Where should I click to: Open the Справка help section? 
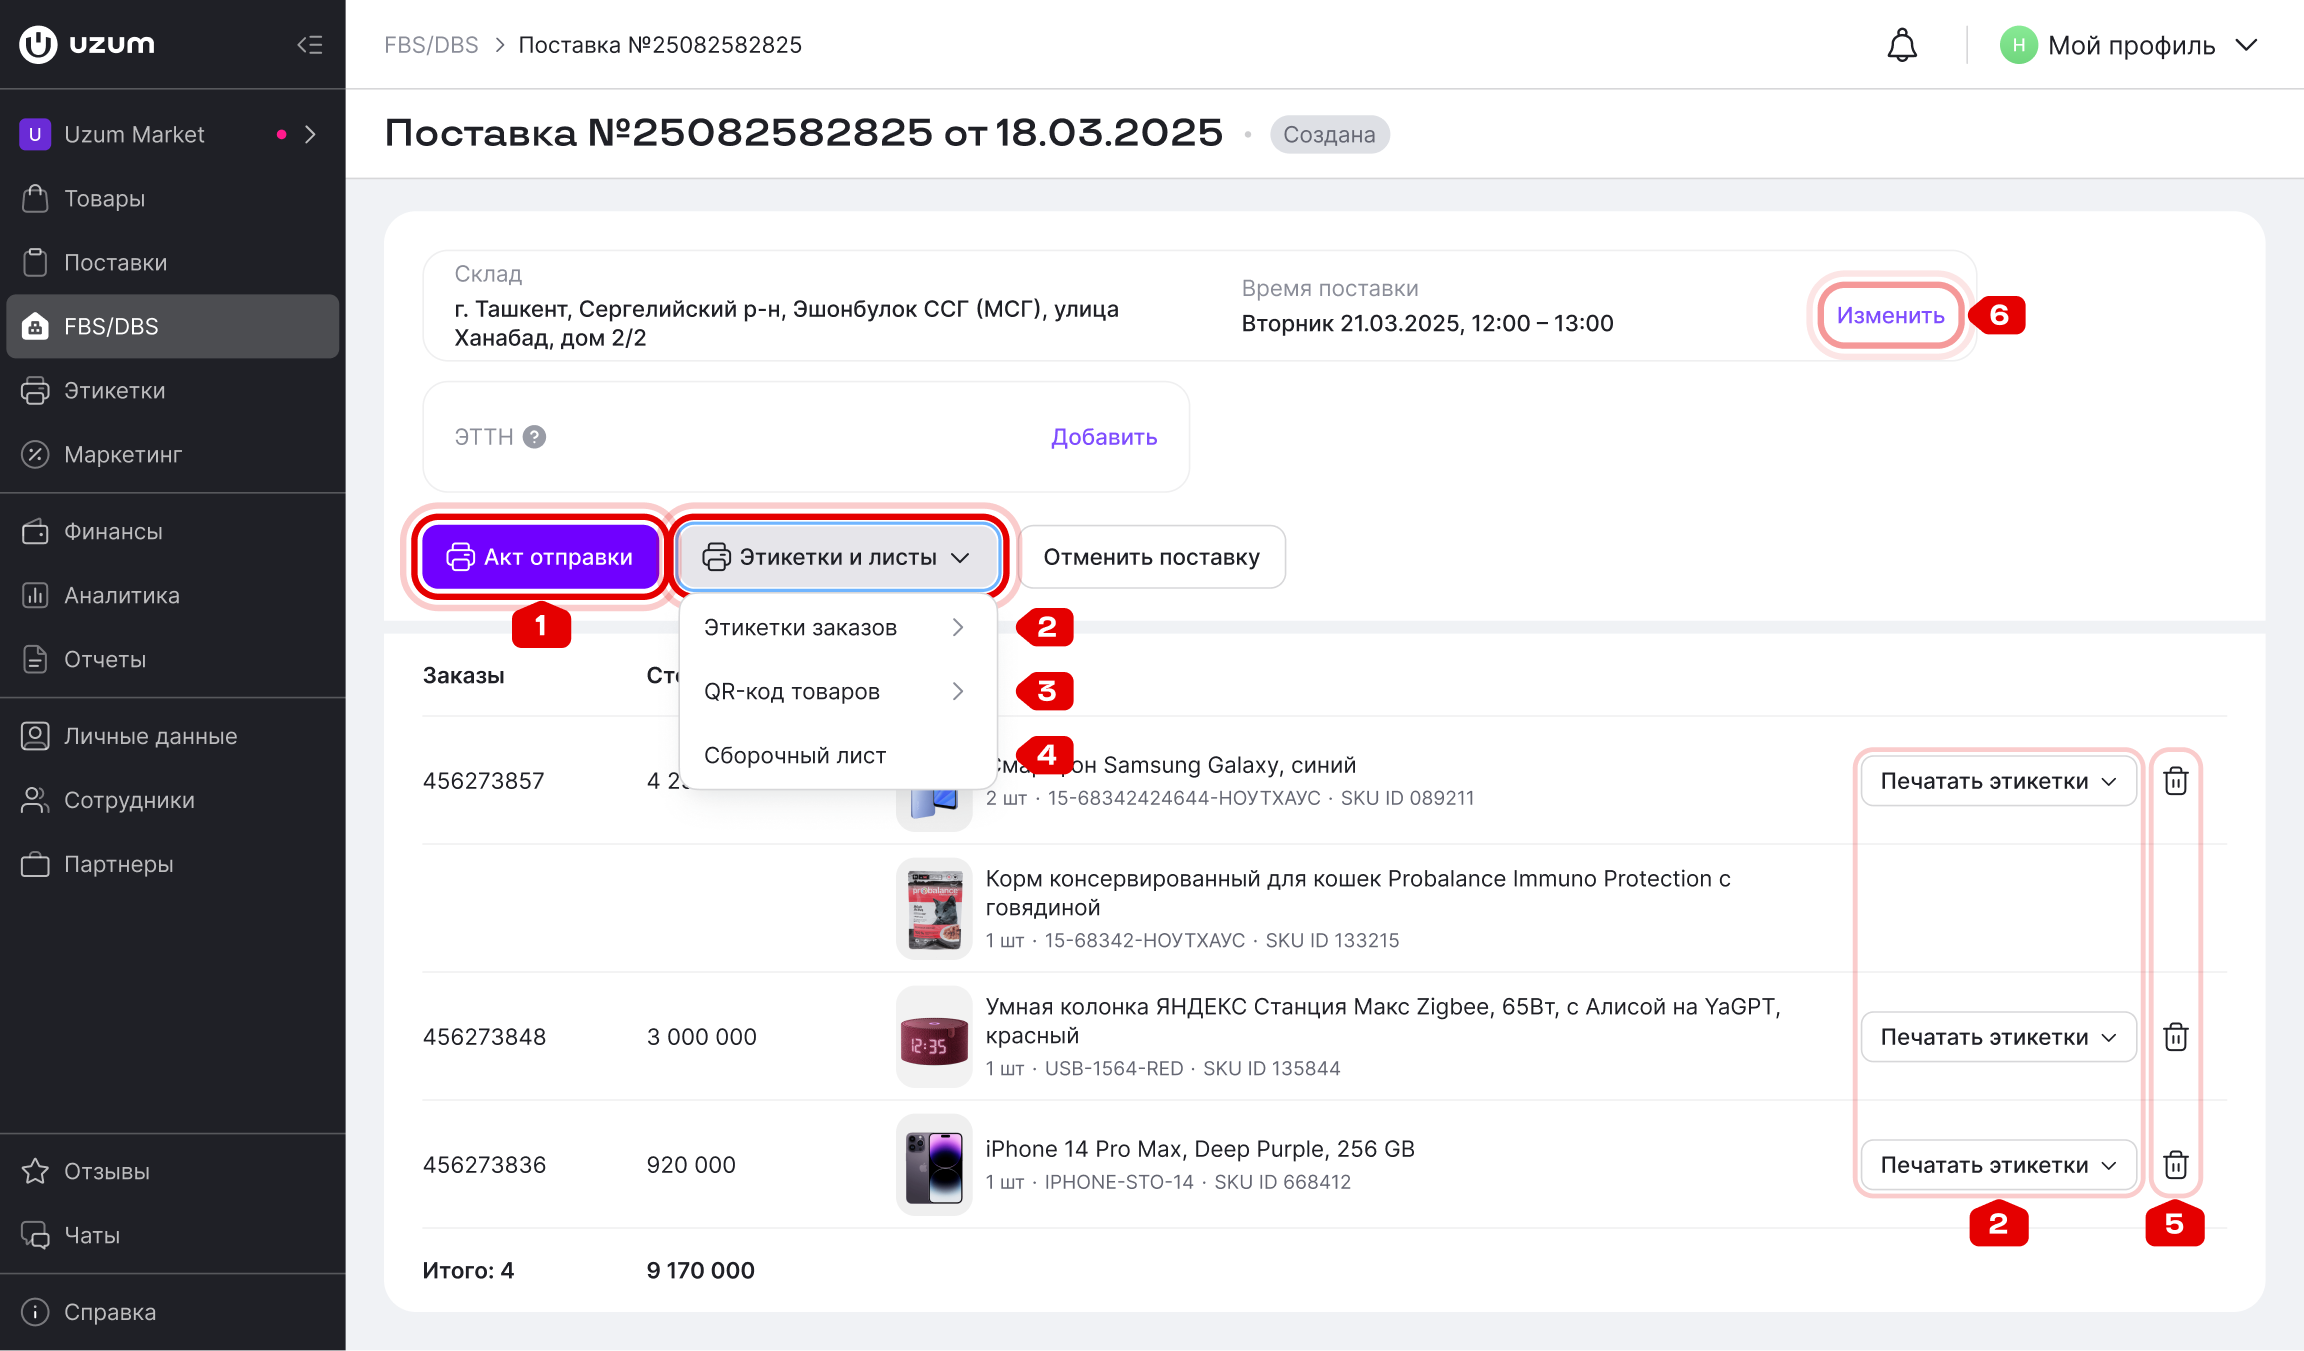[172, 1313]
